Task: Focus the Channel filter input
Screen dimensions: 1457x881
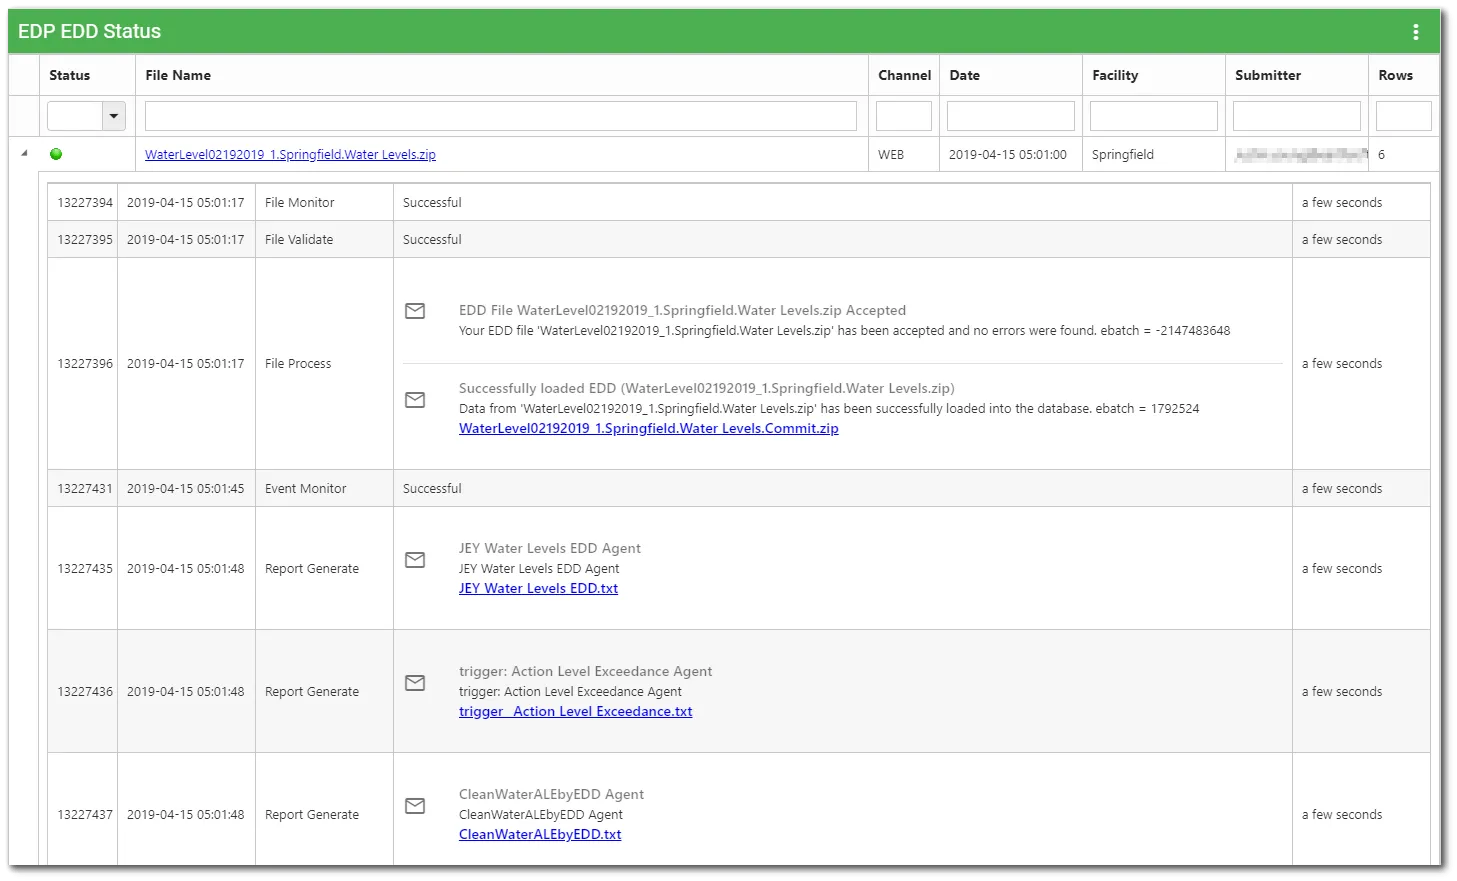Action: (x=904, y=116)
